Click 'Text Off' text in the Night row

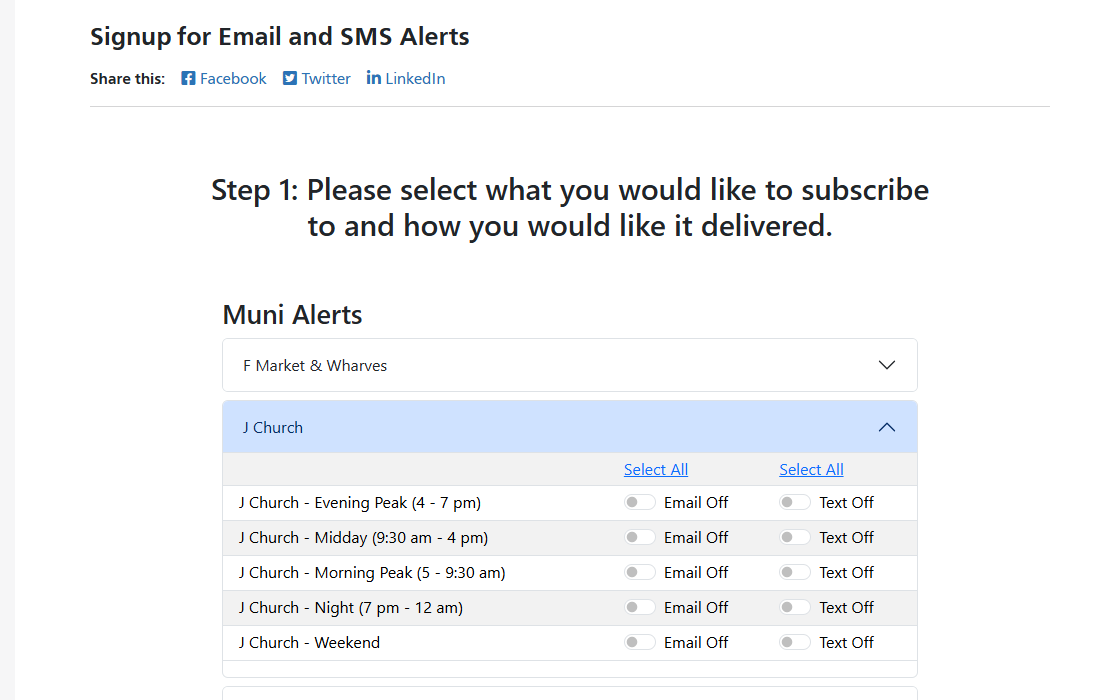tap(846, 608)
